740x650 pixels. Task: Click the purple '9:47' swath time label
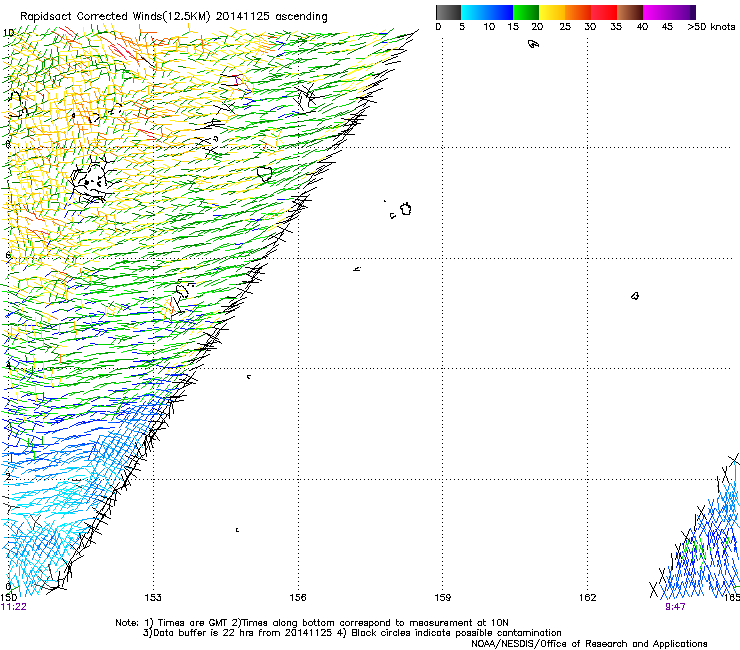675,607
